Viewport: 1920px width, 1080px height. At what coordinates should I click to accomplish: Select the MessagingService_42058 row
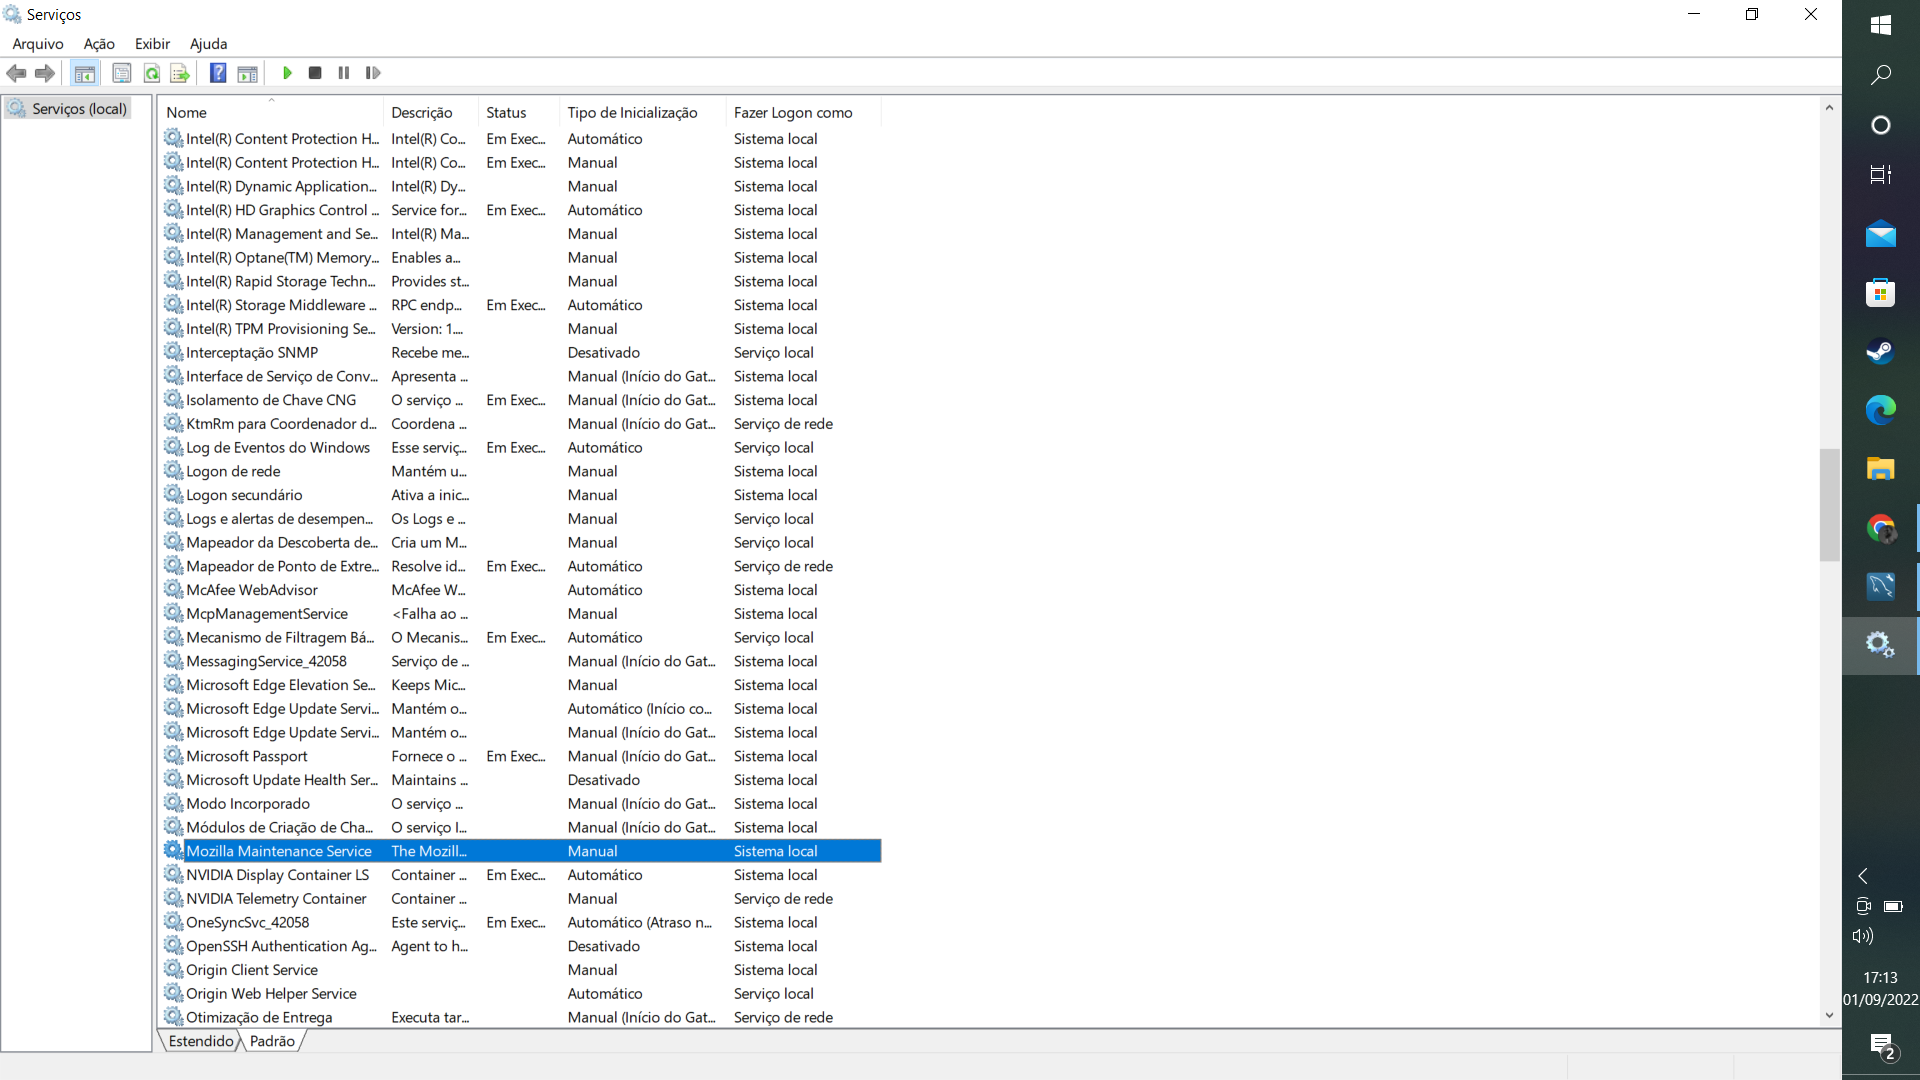(521, 661)
